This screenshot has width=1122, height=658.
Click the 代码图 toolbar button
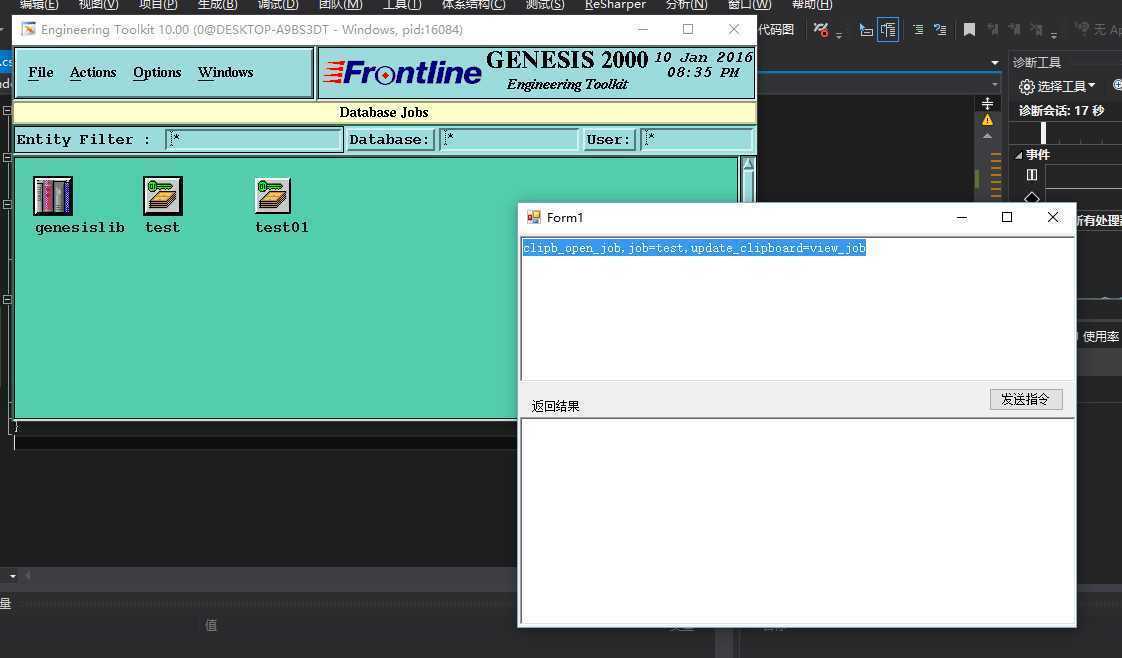776,30
